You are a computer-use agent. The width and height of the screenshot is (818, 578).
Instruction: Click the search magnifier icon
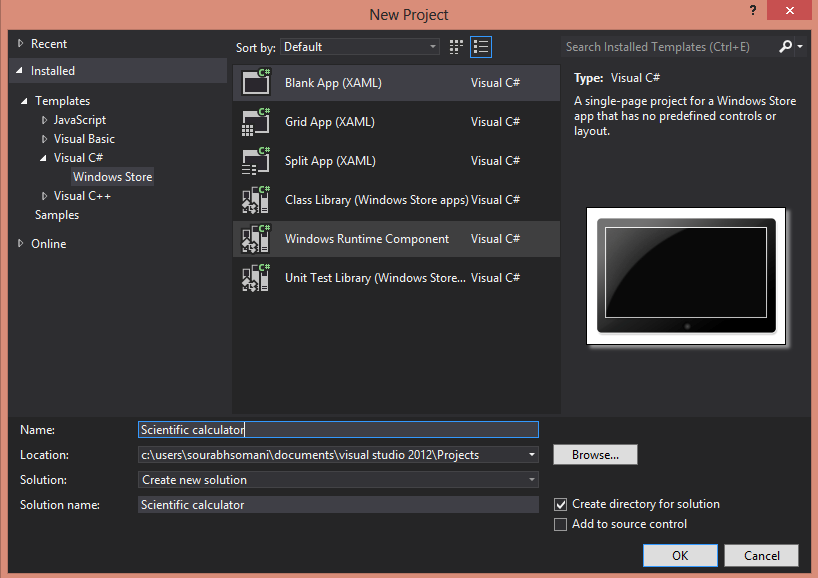tap(786, 47)
